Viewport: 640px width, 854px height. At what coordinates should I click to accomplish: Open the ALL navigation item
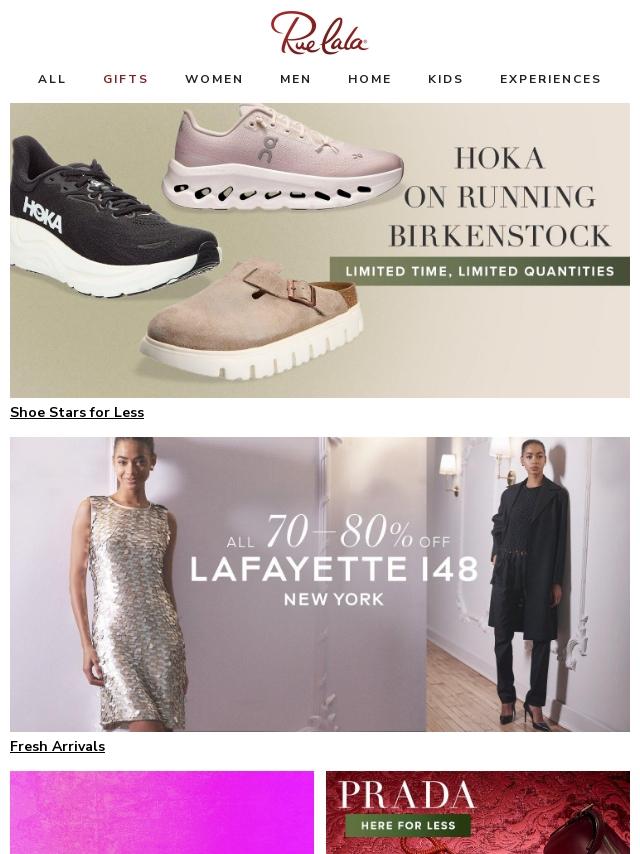52,79
